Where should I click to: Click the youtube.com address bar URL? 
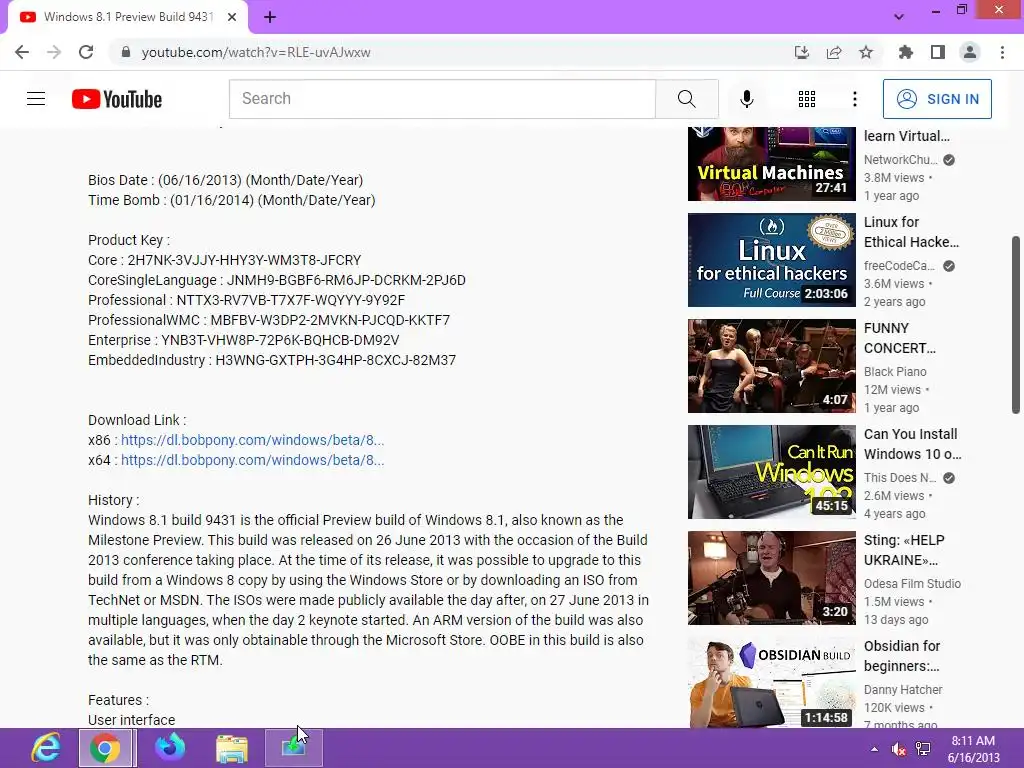(256, 52)
